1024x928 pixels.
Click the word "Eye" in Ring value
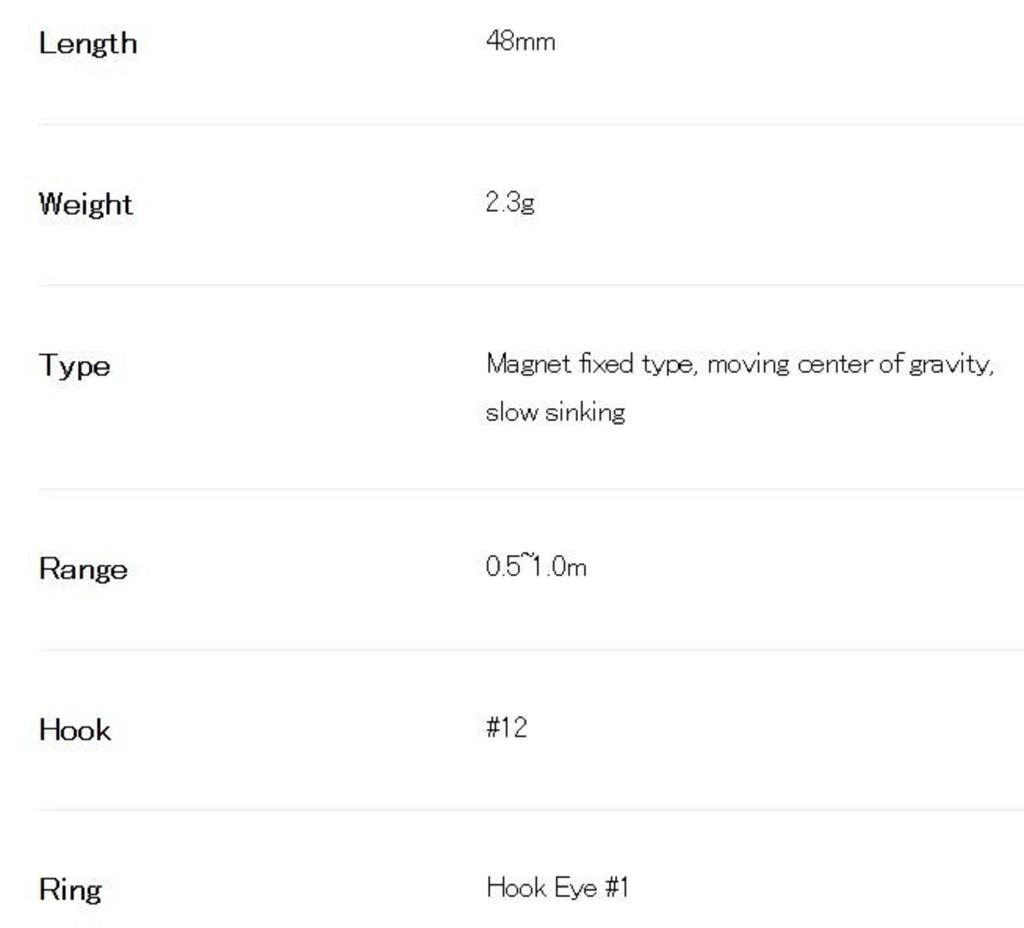575,887
